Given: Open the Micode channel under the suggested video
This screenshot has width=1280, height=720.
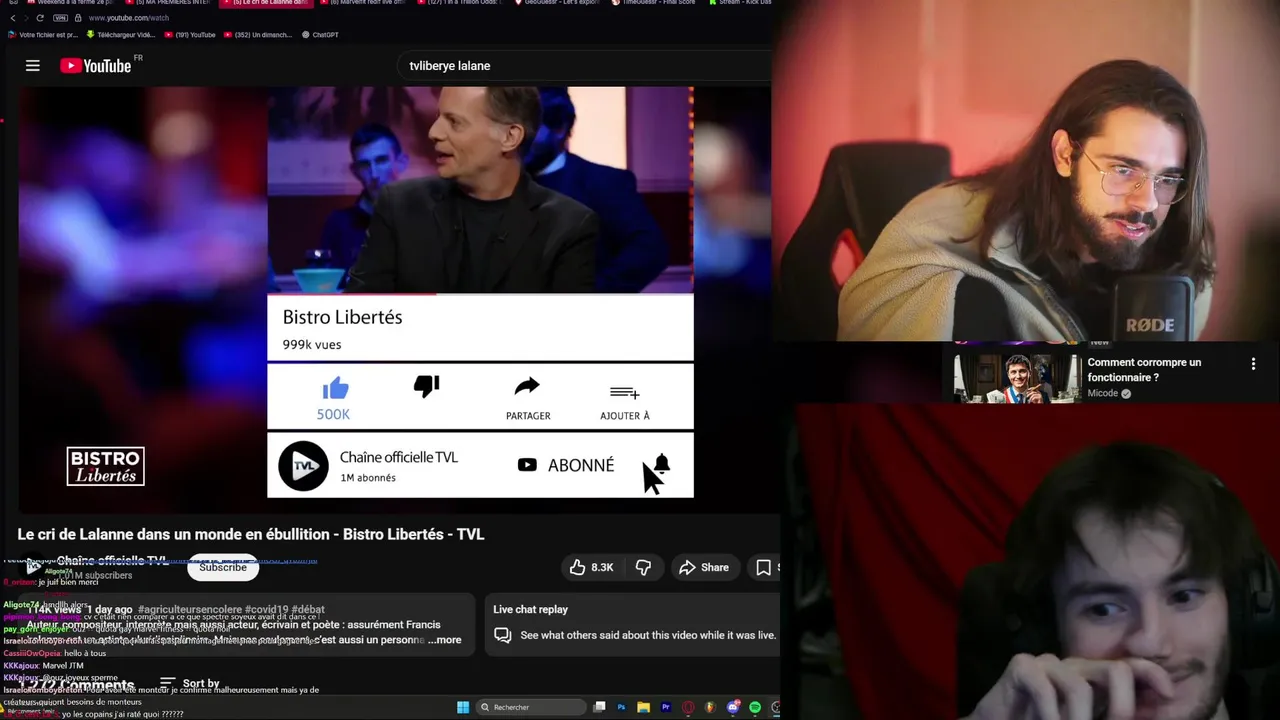Looking at the screenshot, I should coord(1103,394).
